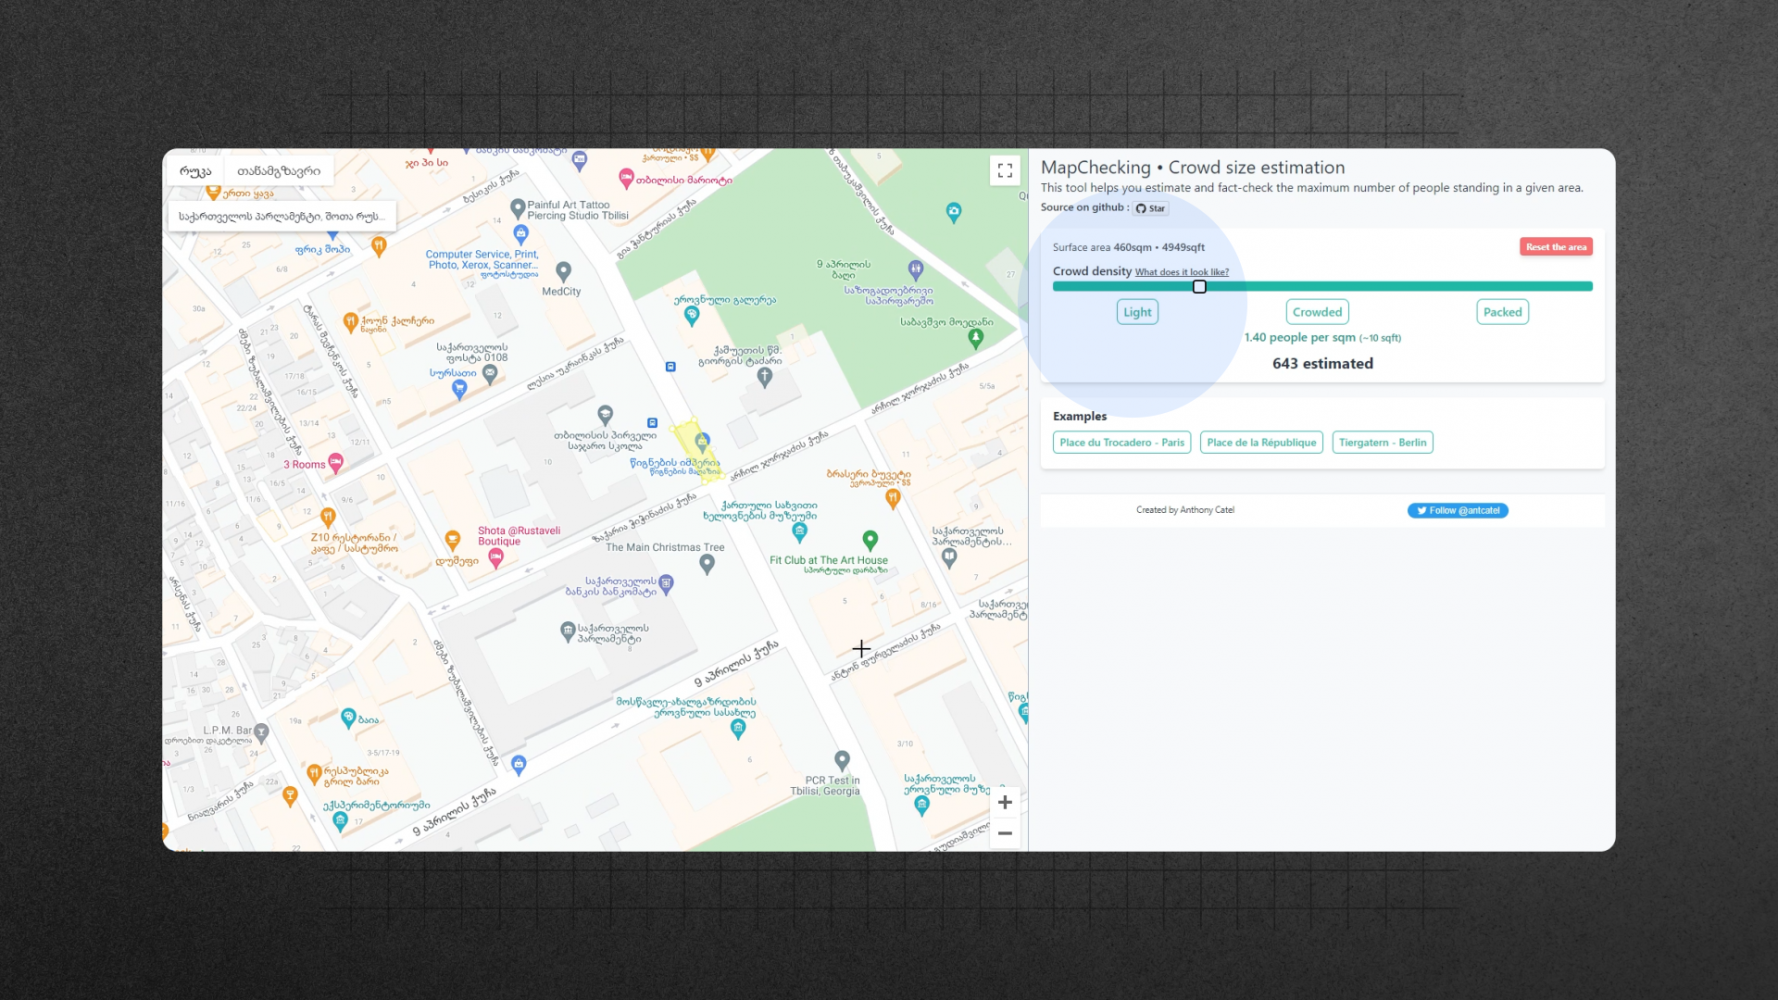Select the MedCity map pin
Image resolution: width=1778 pixels, height=1000 pixels.
564,271
